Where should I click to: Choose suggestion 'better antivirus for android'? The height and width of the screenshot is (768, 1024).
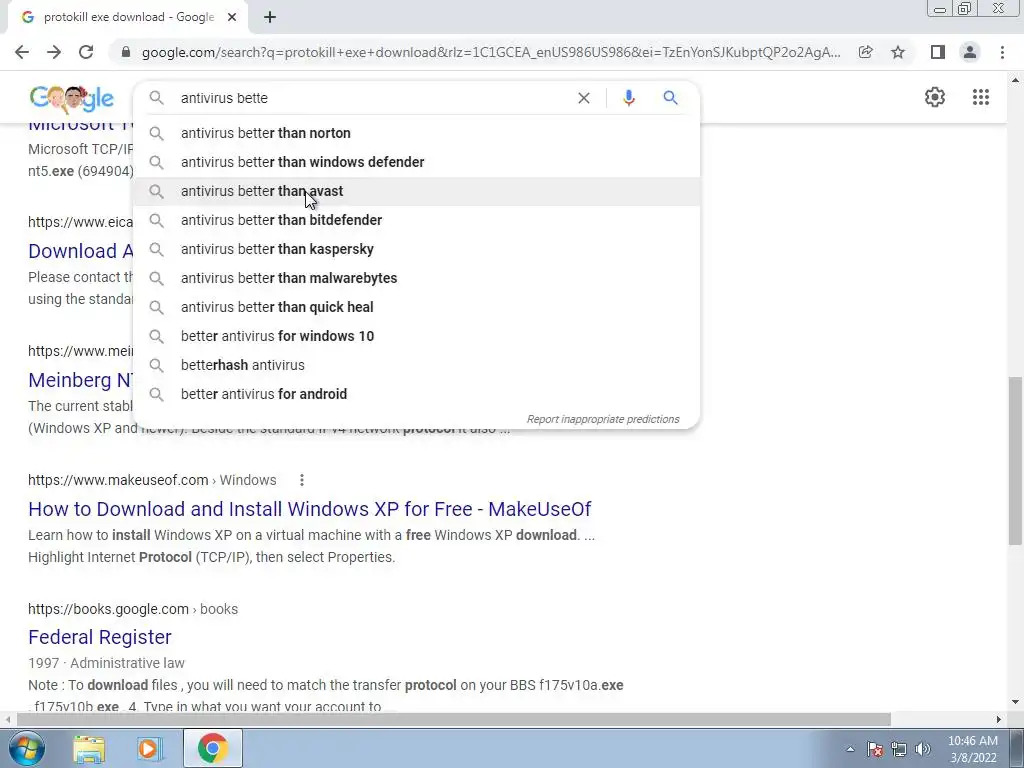tap(416, 394)
